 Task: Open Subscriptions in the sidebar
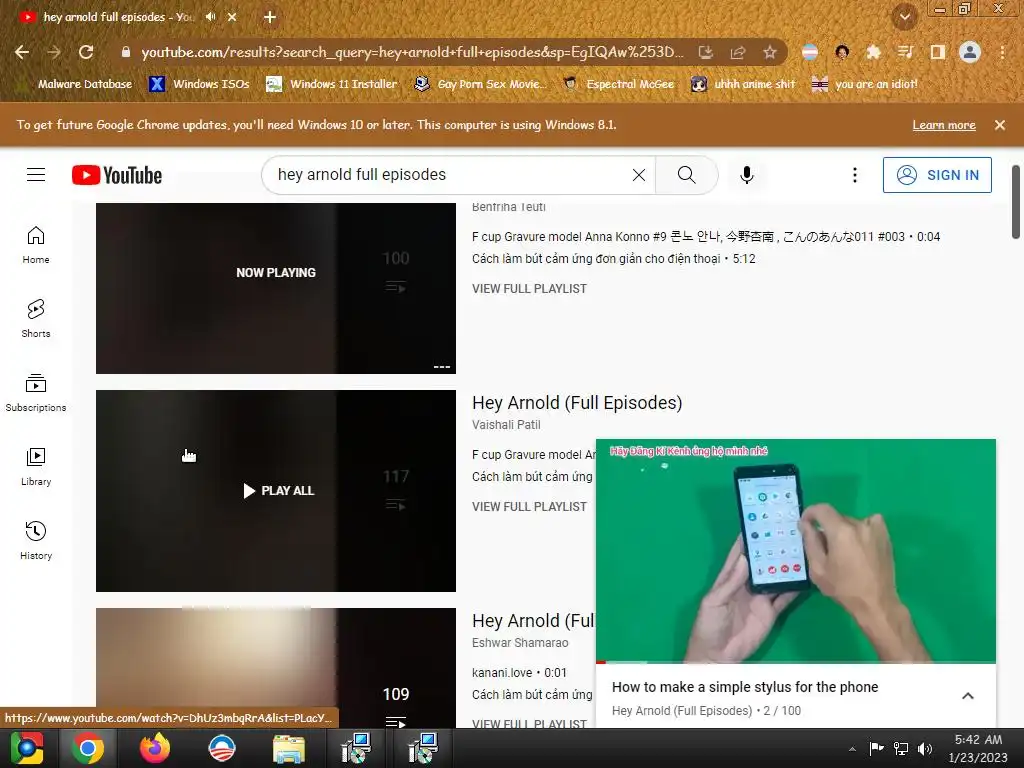(x=36, y=392)
